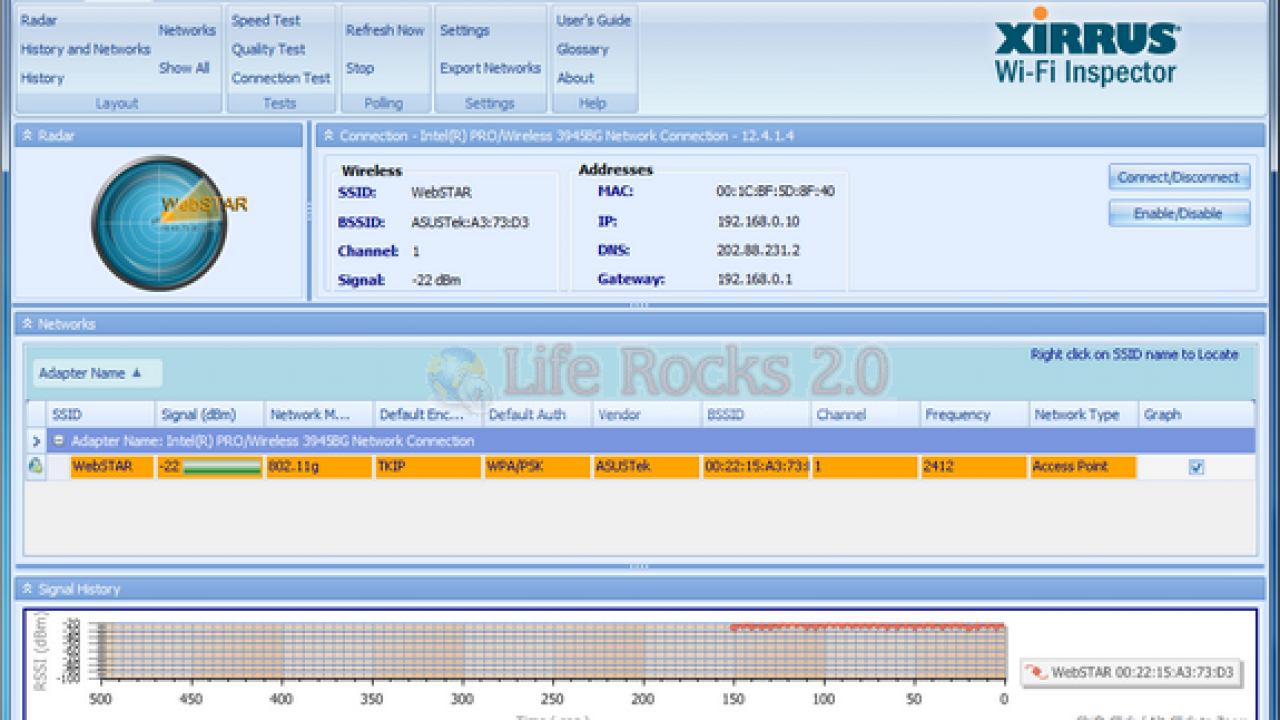Sort by the Frequency column header
This screenshot has height=720, width=1280.
(x=975, y=414)
